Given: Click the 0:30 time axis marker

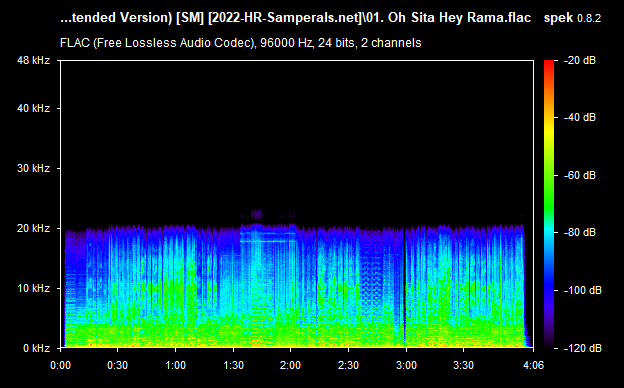Looking at the screenshot, I should (117, 365).
